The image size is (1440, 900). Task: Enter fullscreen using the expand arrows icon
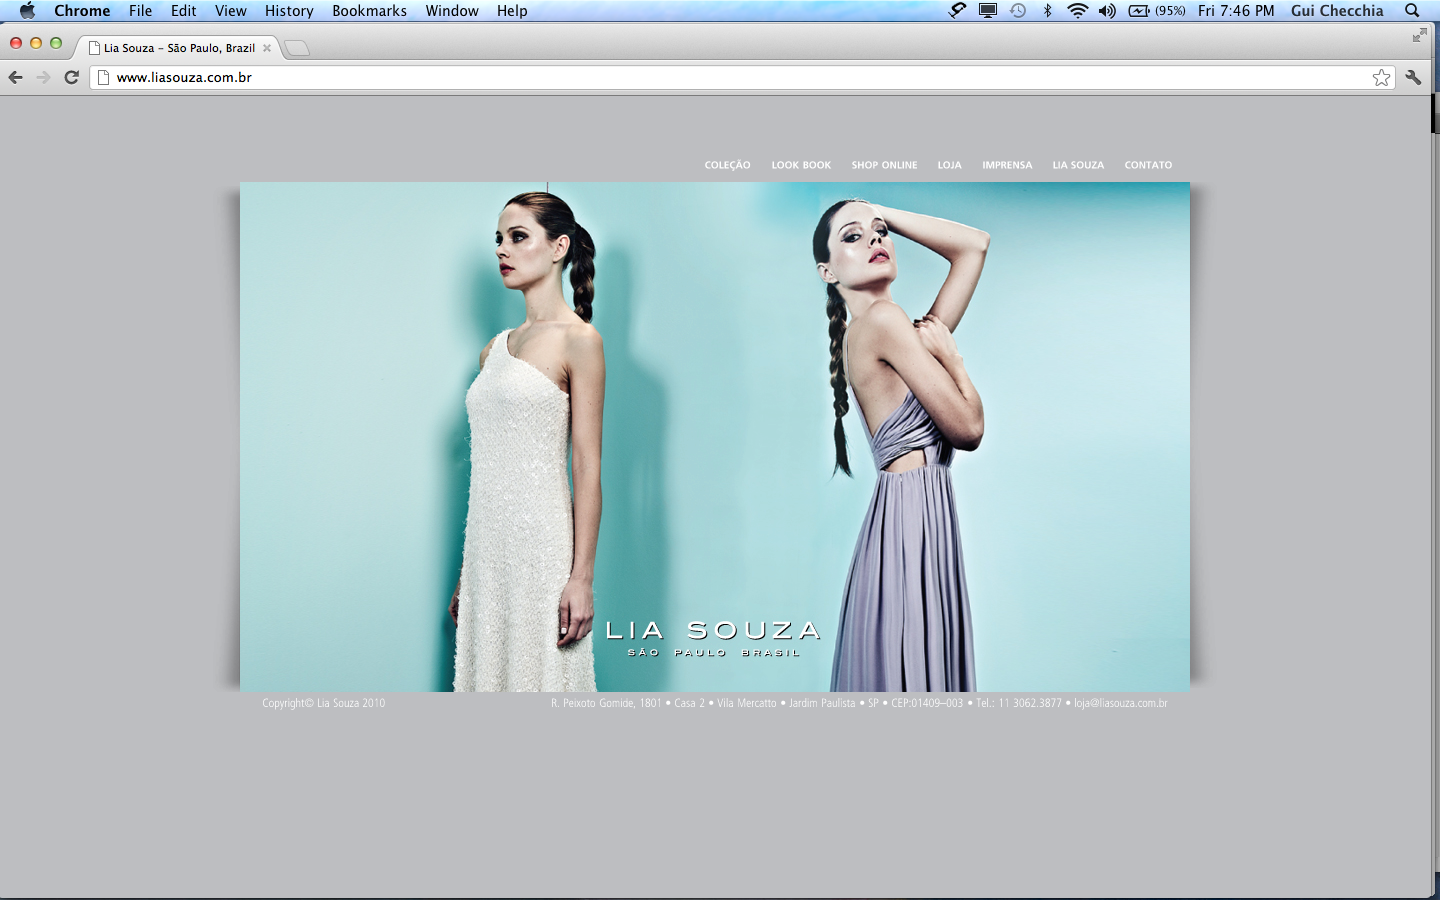point(1419,35)
